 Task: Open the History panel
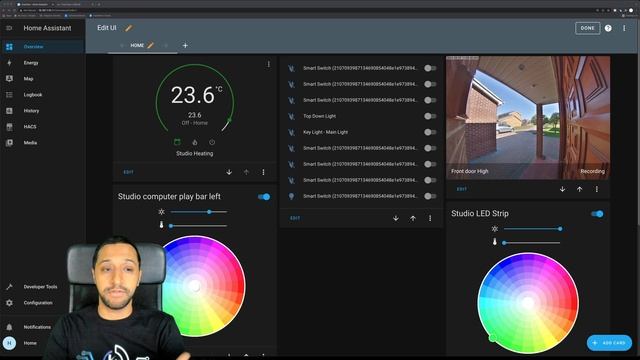pyautogui.click(x=42, y=111)
